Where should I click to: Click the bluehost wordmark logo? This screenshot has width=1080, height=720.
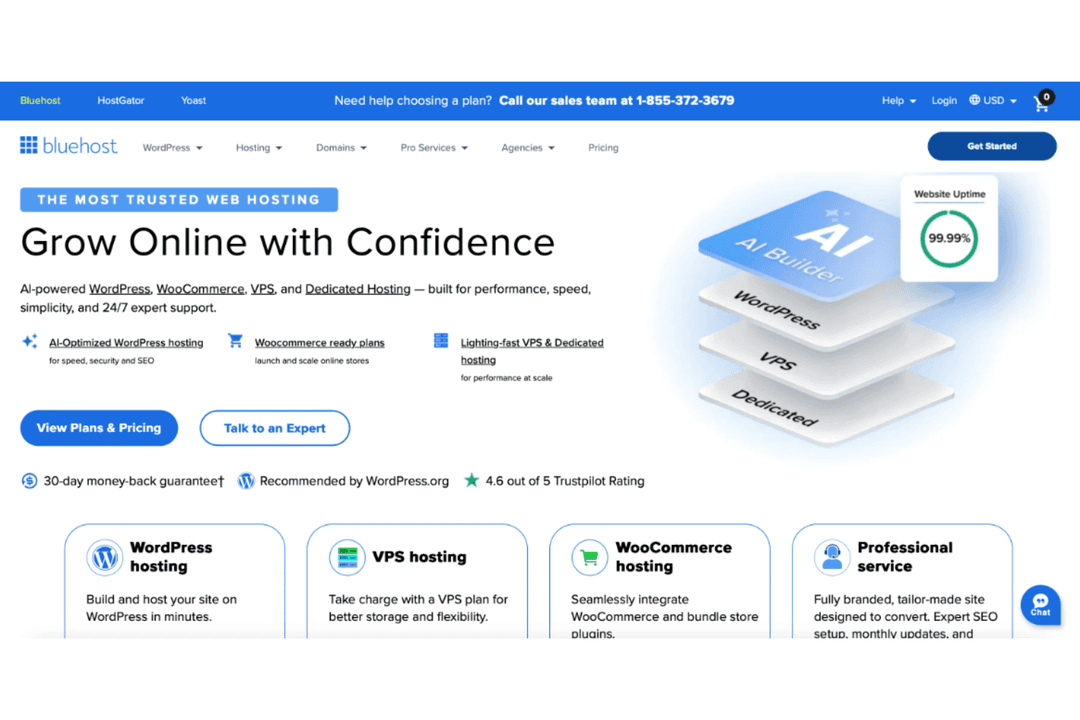point(80,145)
